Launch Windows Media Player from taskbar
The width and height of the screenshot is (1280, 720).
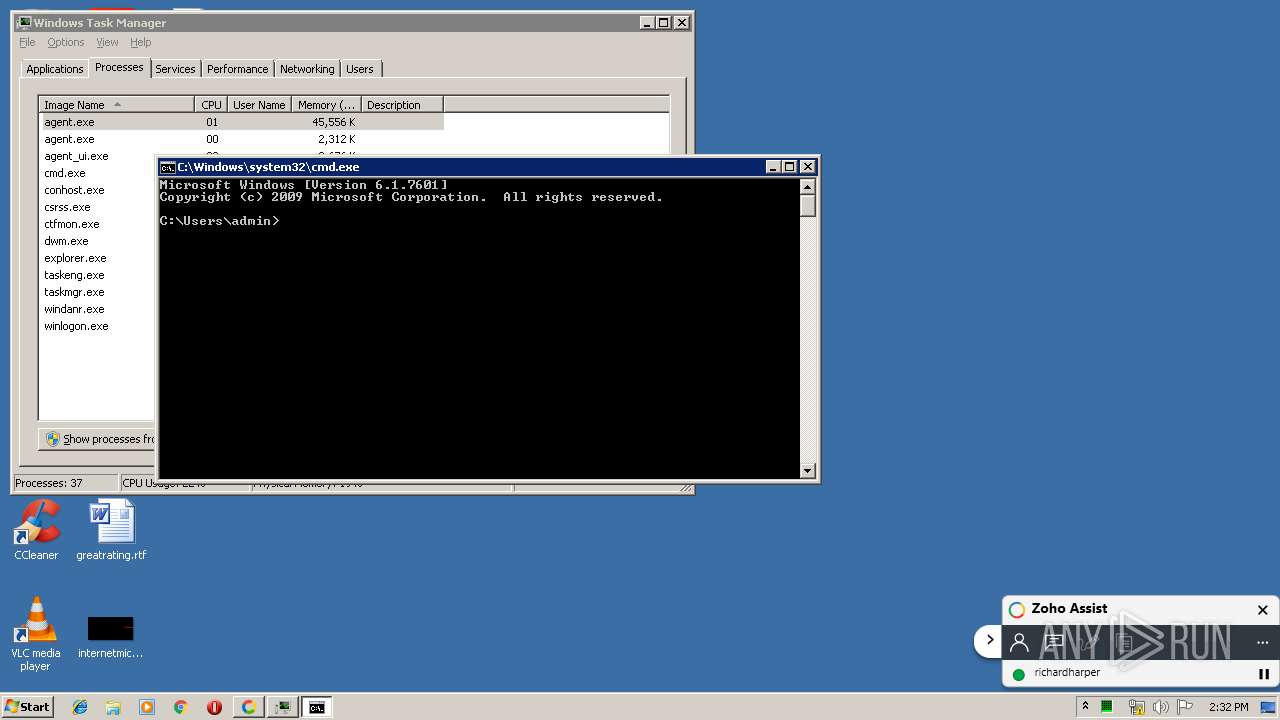point(147,707)
